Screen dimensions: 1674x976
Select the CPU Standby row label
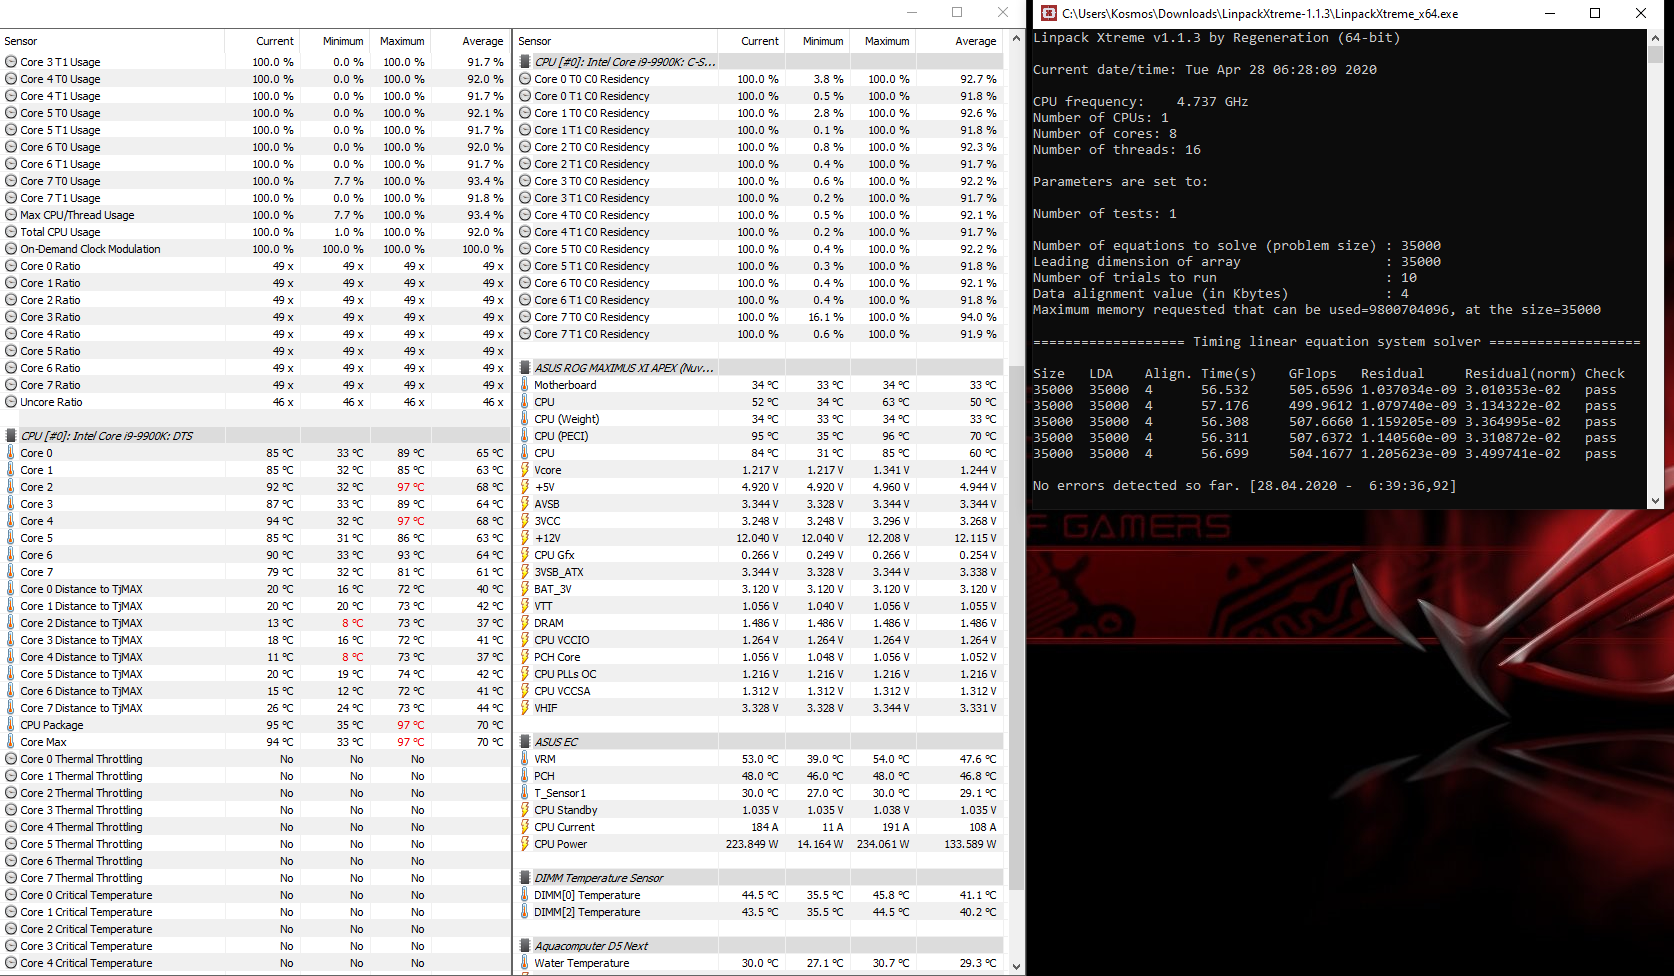point(565,810)
